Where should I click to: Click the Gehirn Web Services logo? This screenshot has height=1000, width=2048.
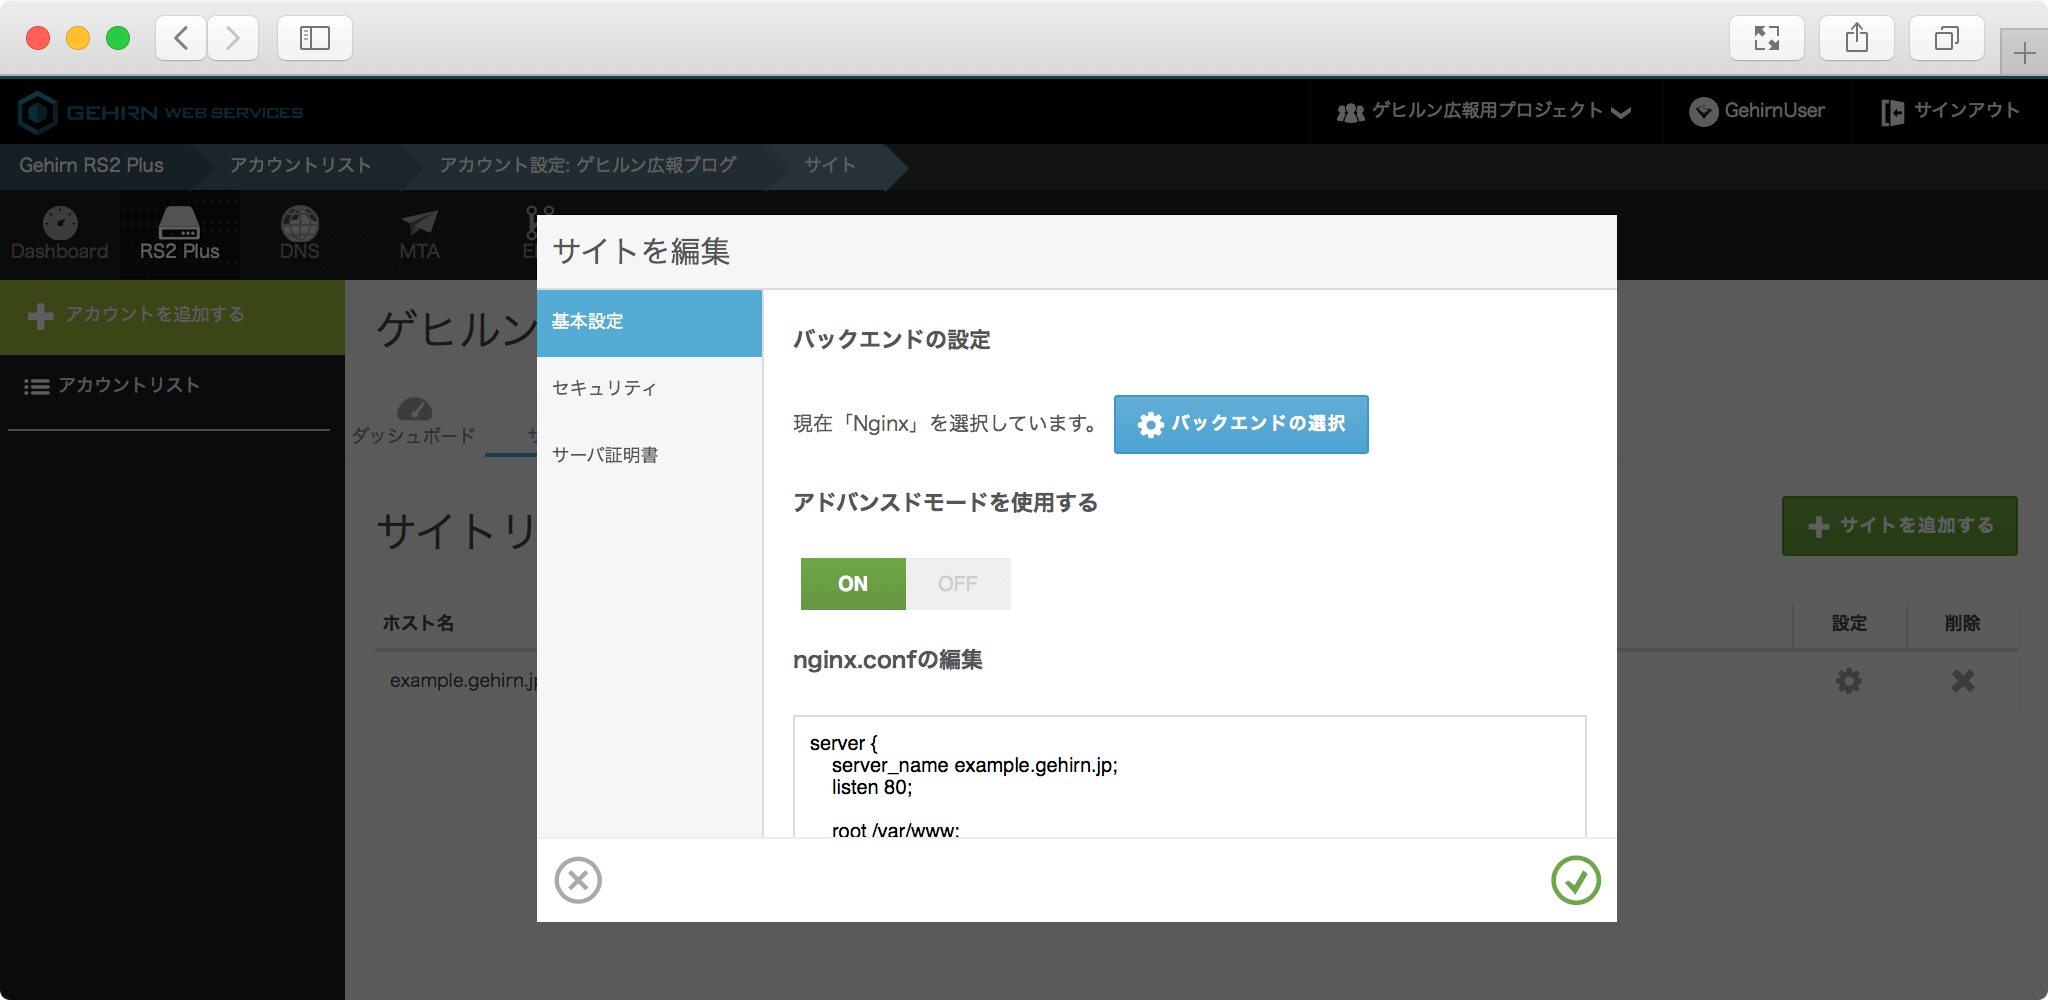[x=160, y=112]
